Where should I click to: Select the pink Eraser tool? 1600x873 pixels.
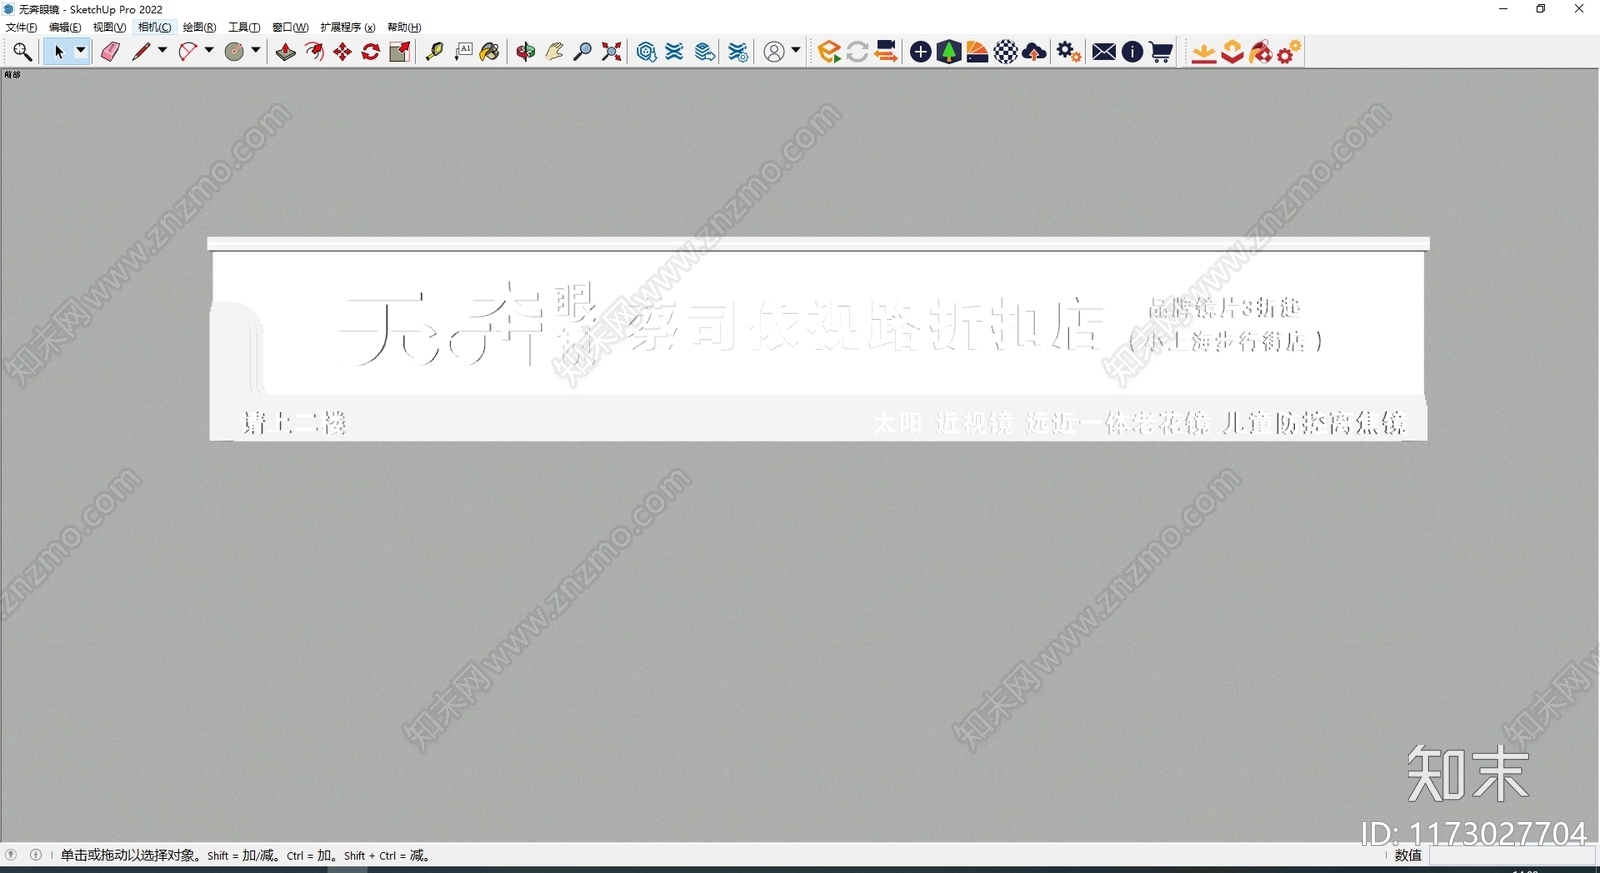point(110,52)
